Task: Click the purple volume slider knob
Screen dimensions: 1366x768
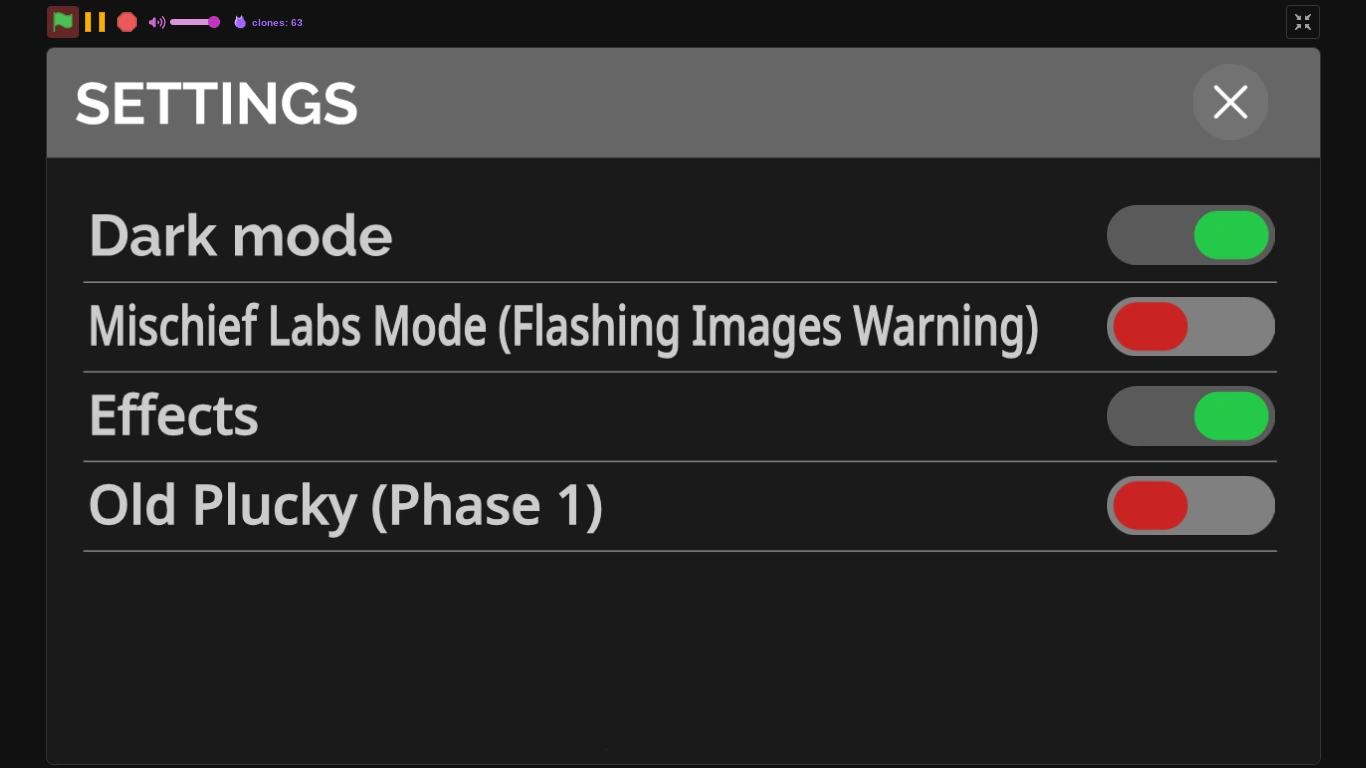Action: tap(214, 22)
